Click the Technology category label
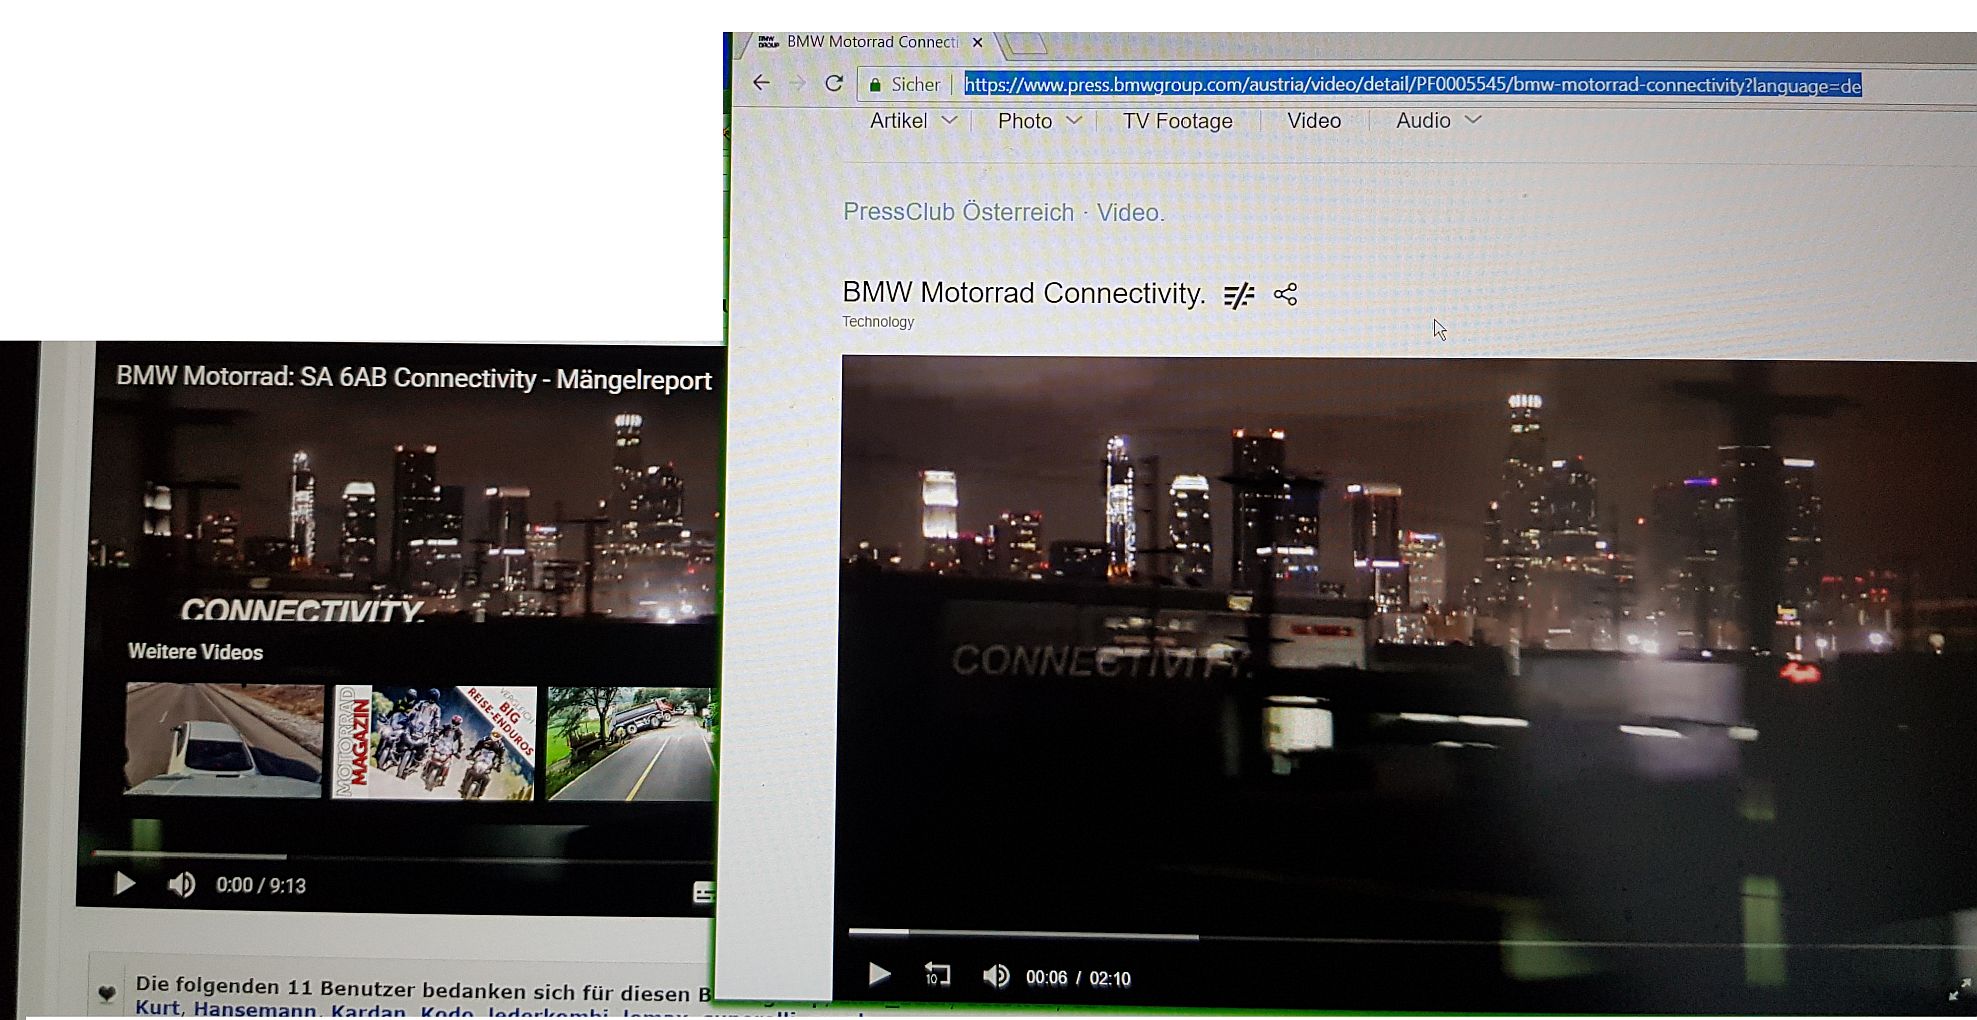The height and width of the screenshot is (1020, 1977). click(x=878, y=322)
